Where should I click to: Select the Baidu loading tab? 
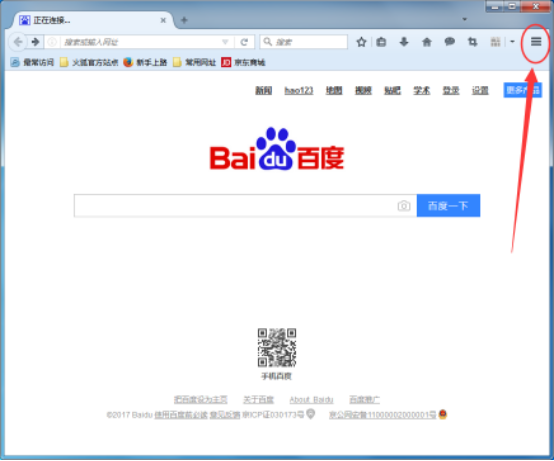click(92, 20)
